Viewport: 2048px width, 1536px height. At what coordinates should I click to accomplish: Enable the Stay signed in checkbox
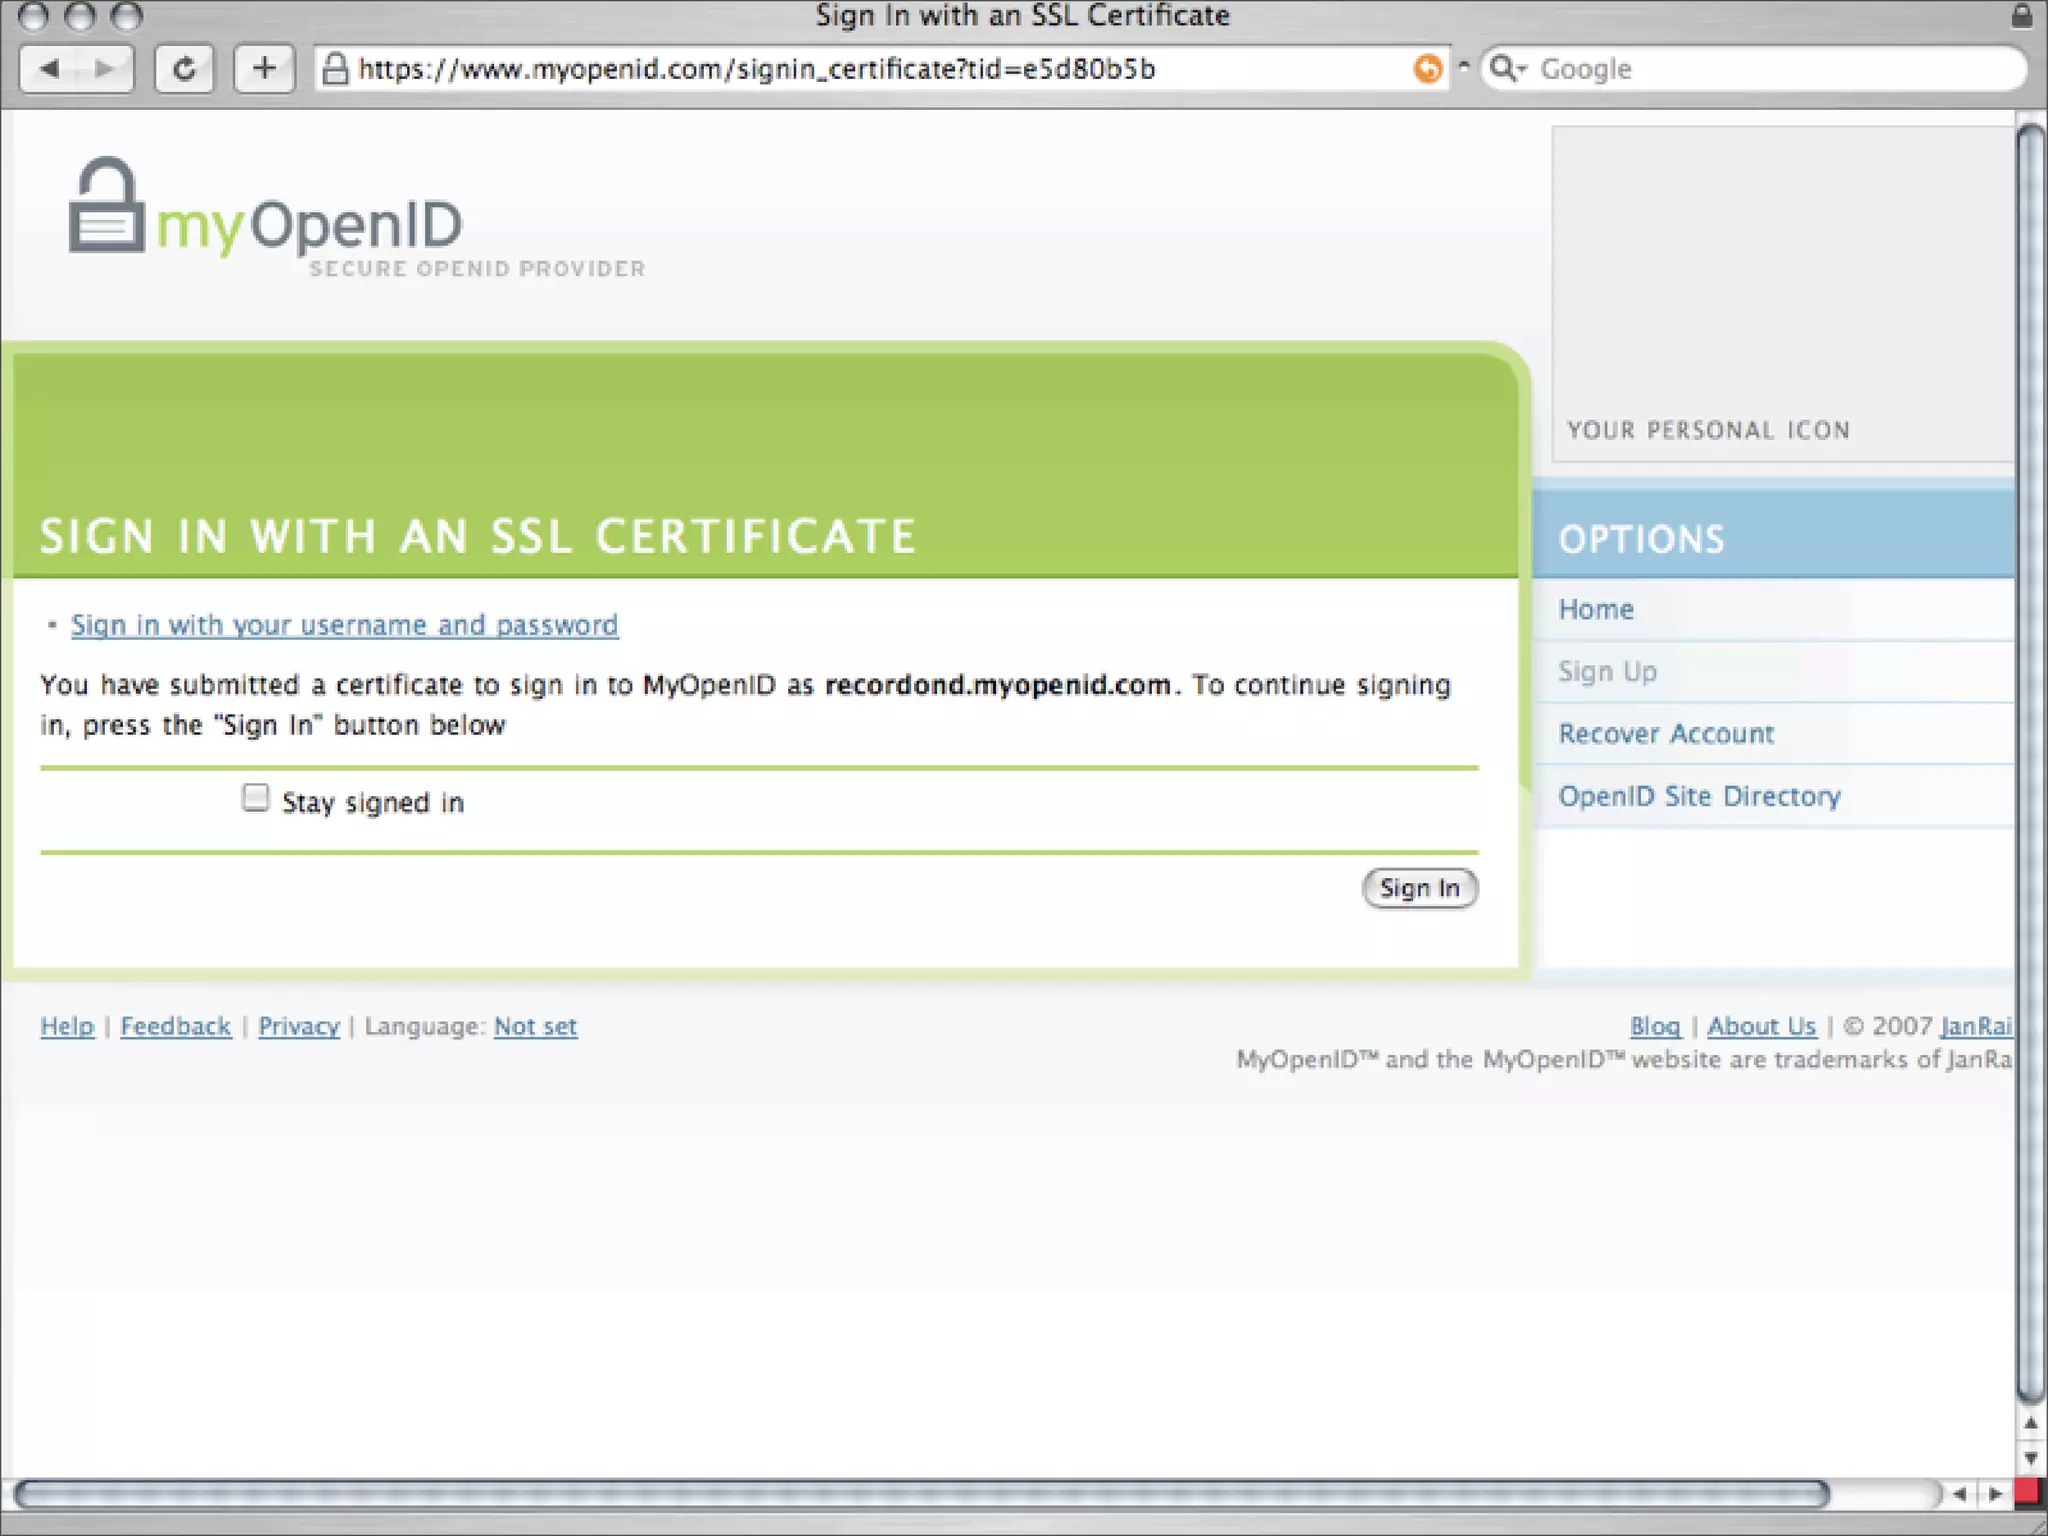coord(256,798)
